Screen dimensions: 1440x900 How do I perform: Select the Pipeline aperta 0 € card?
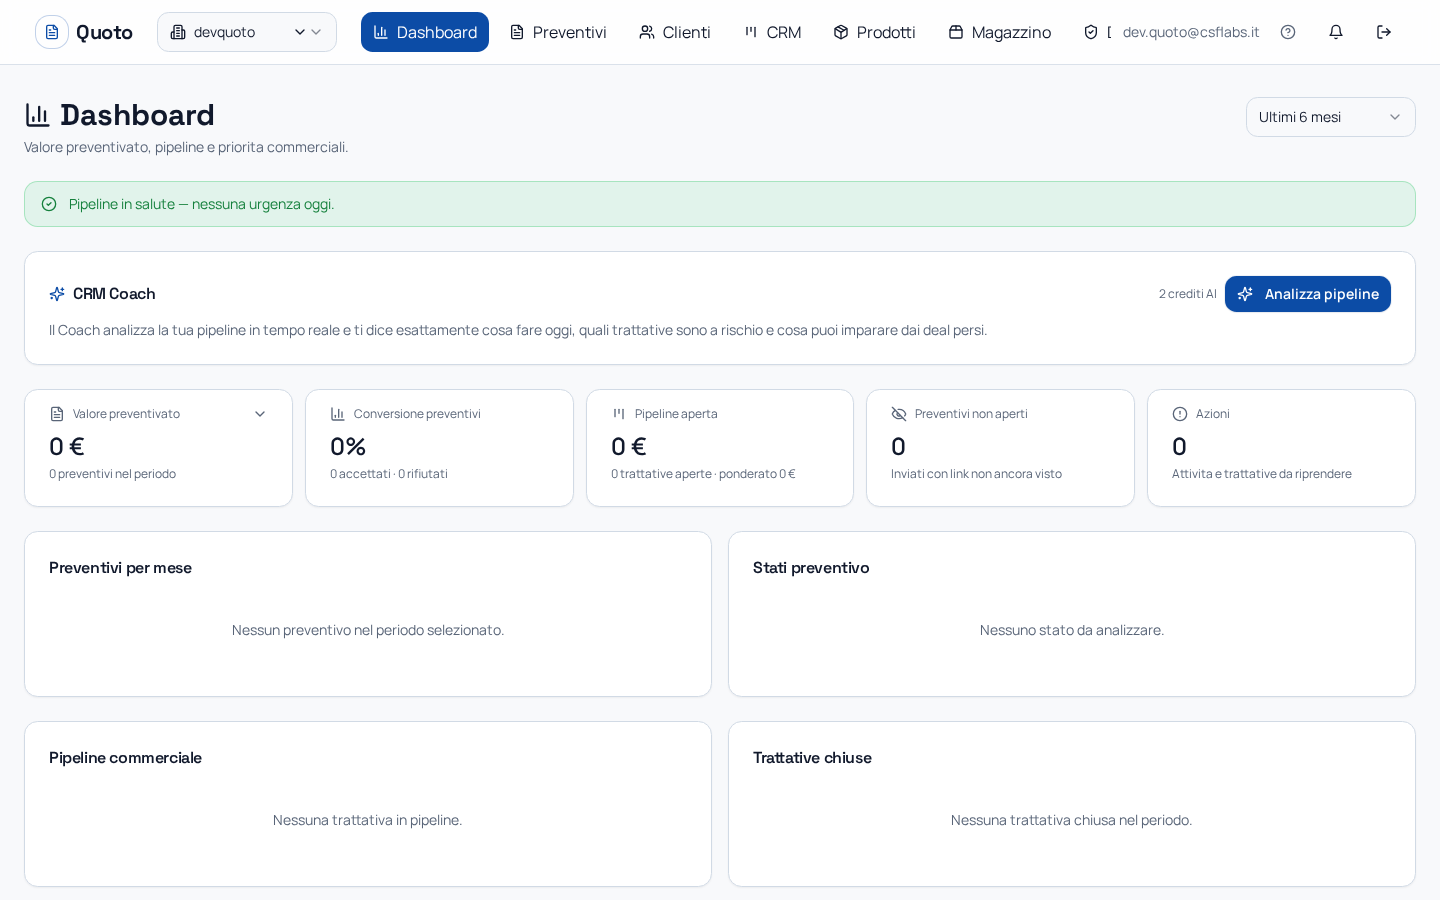[x=720, y=448]
